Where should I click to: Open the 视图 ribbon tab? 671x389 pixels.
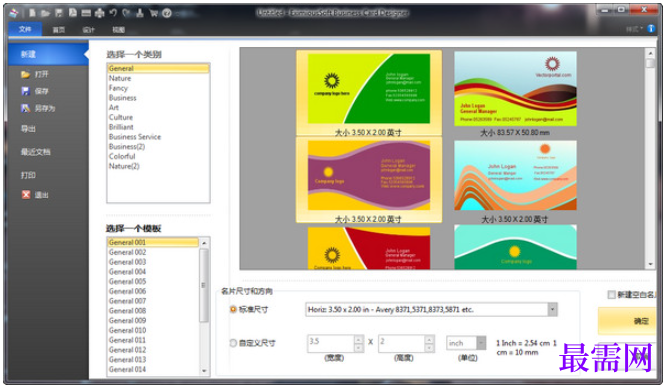tap(119, 30)
